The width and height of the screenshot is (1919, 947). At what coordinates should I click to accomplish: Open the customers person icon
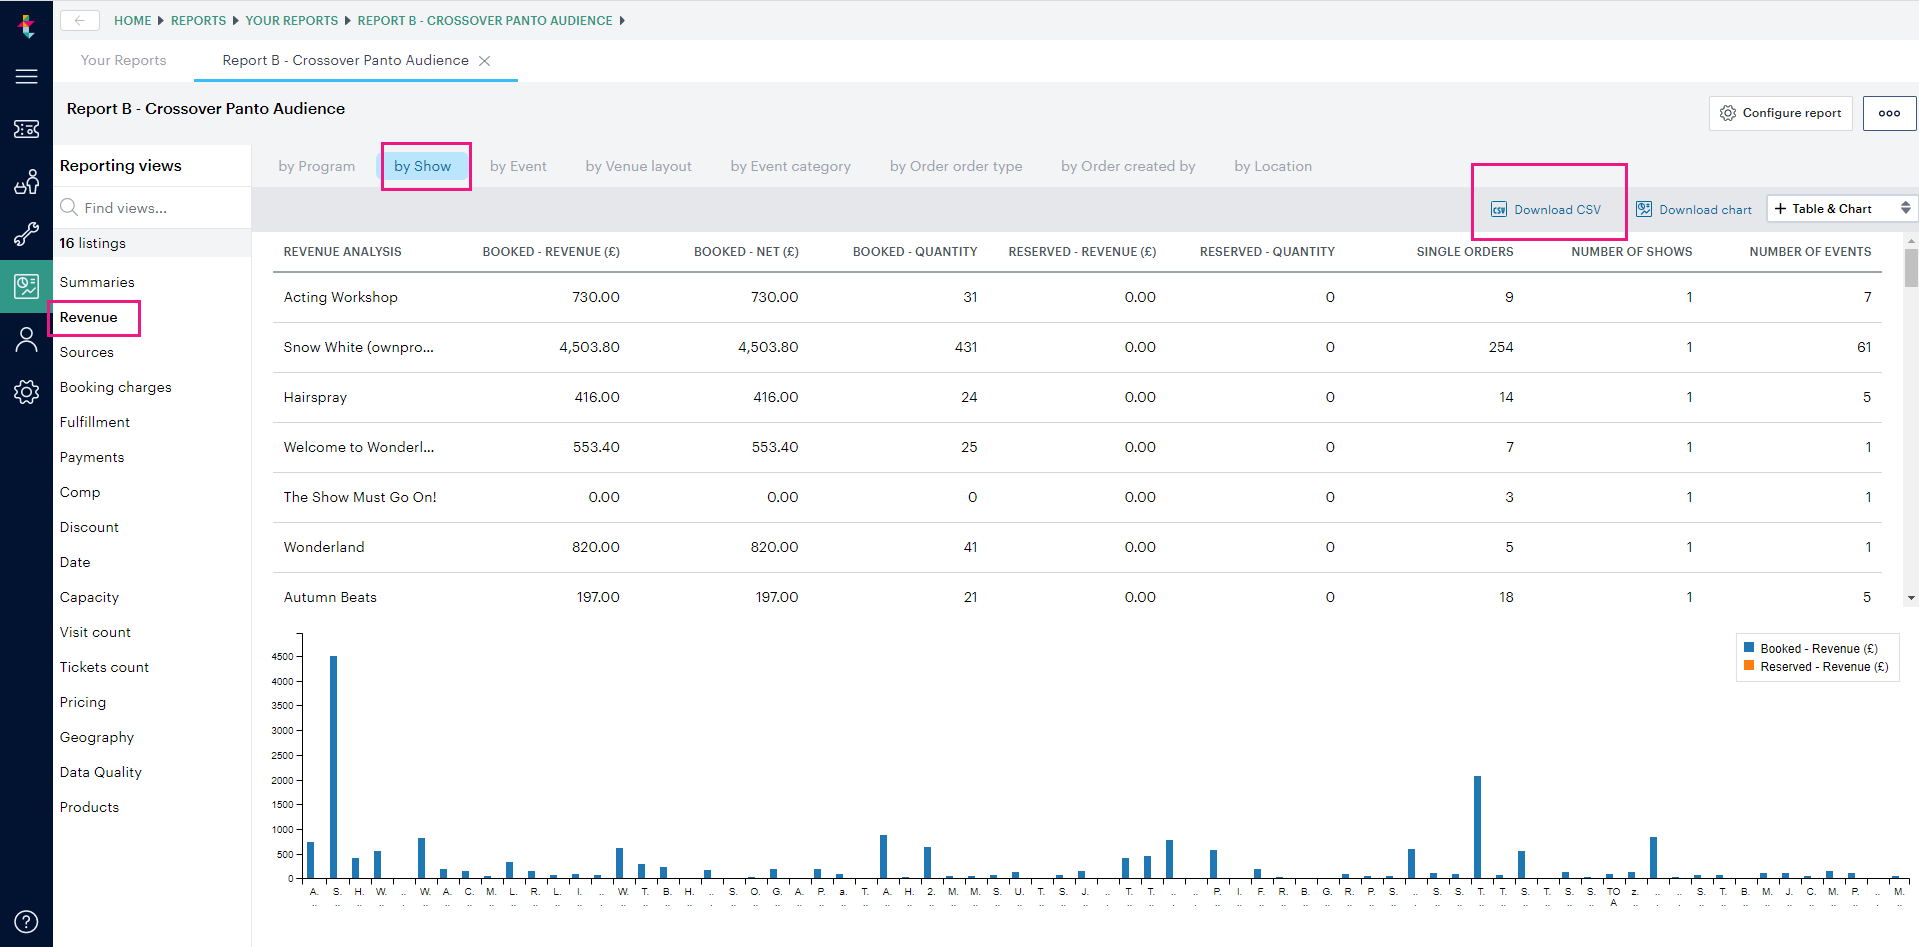point(26,339)
